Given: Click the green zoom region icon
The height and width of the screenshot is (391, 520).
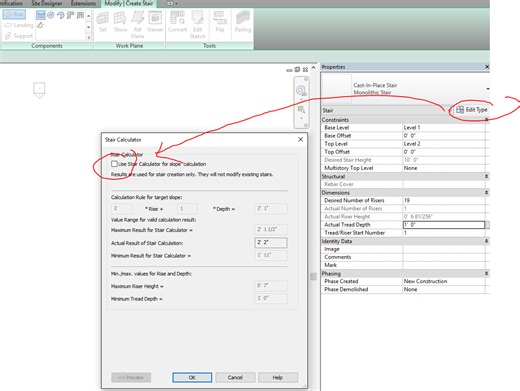Looking at the screenshot, I should [x=301, y=109].
